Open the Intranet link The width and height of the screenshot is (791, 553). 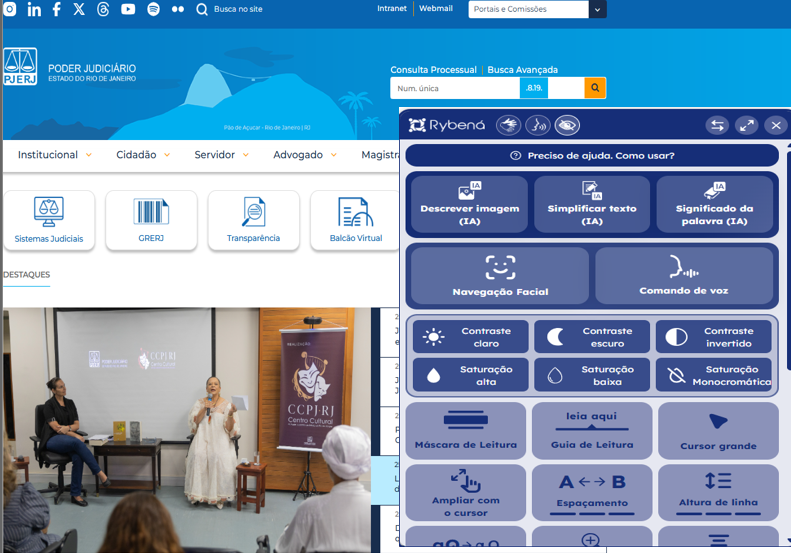coord(391,9)
